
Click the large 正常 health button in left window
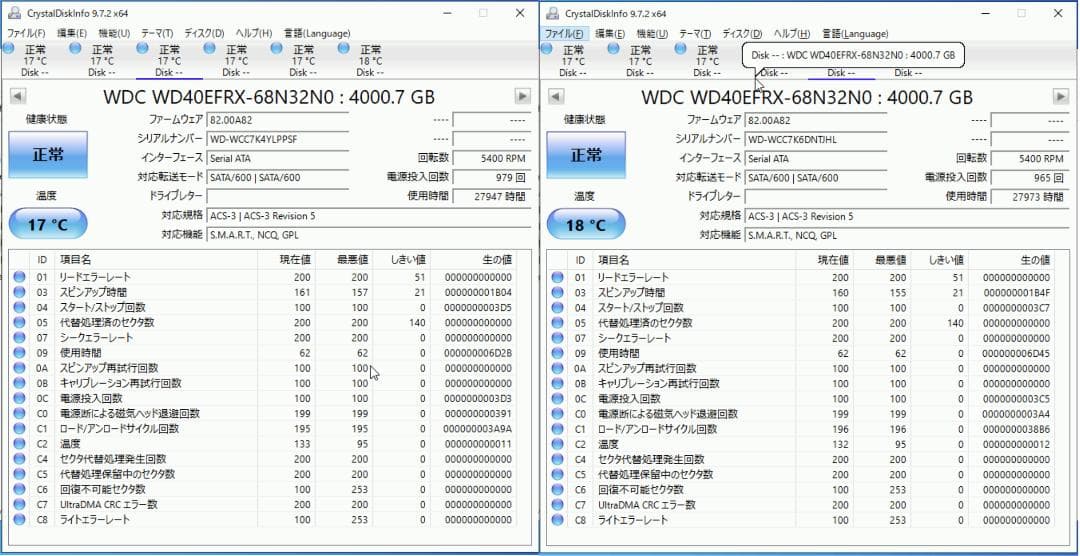(48, 154)
